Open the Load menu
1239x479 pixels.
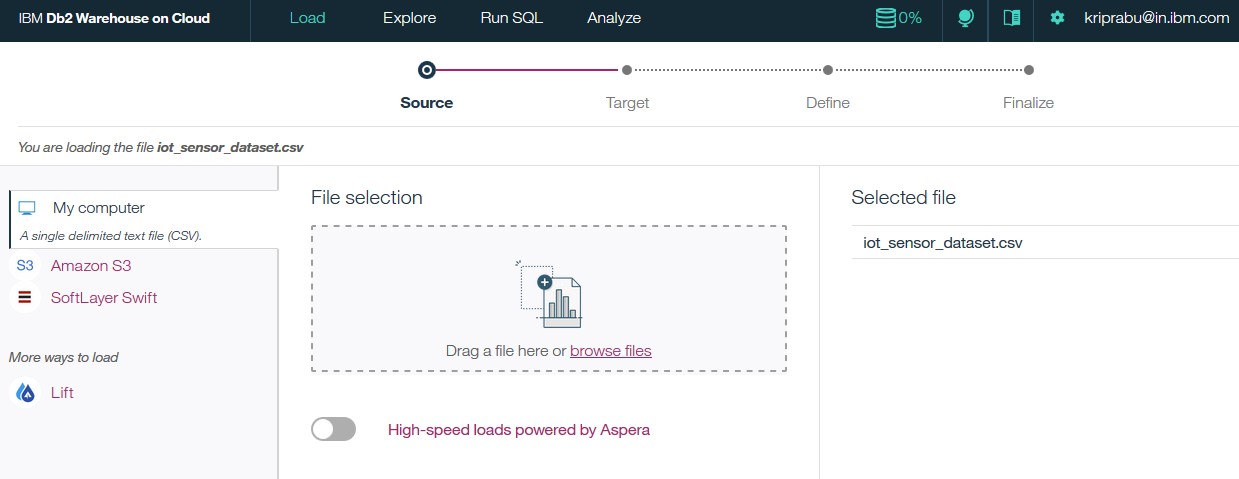click(x=307, y=18)
